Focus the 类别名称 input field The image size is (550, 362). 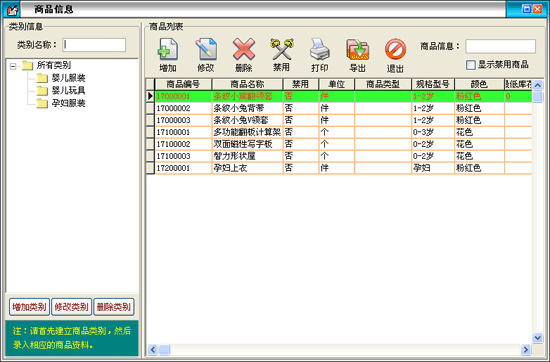(94, 45)
